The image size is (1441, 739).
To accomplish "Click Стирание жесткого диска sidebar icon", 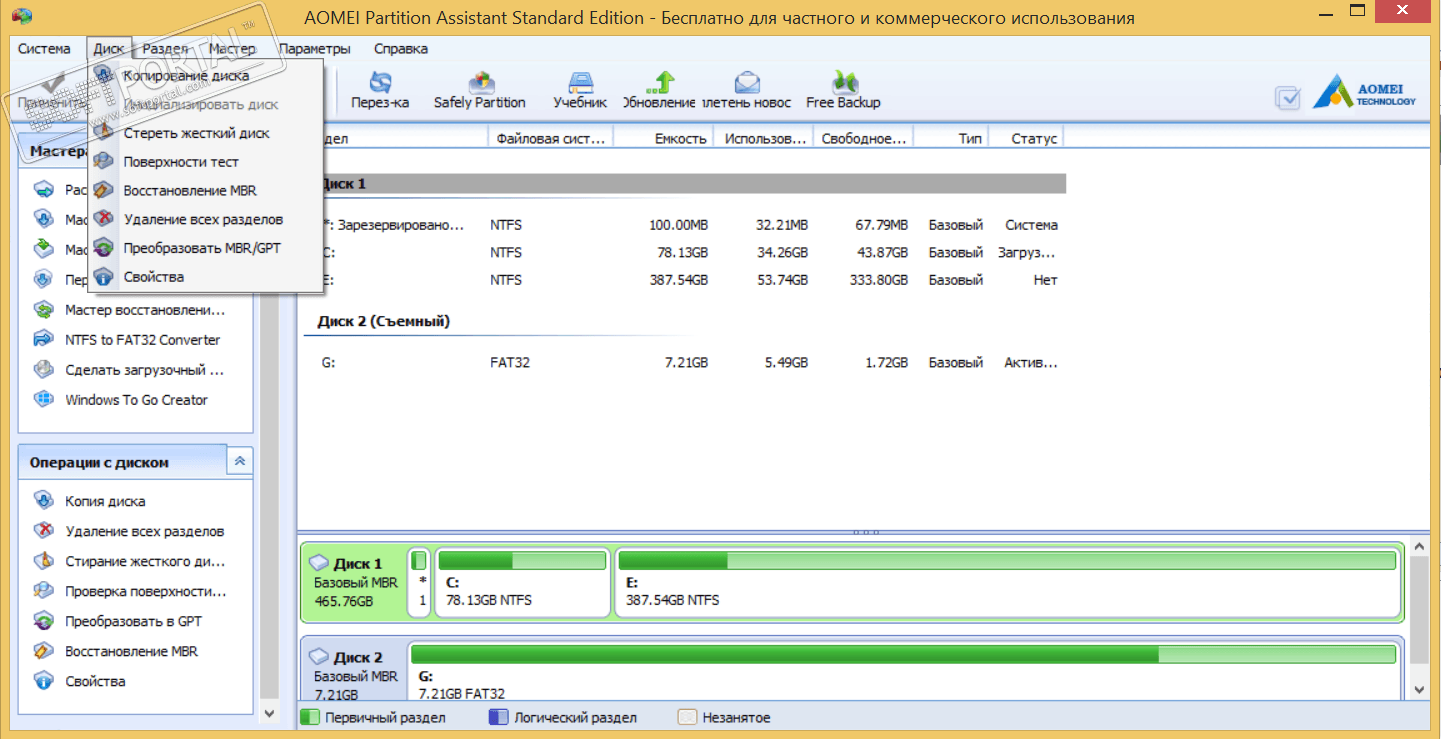I will [44, 561].
